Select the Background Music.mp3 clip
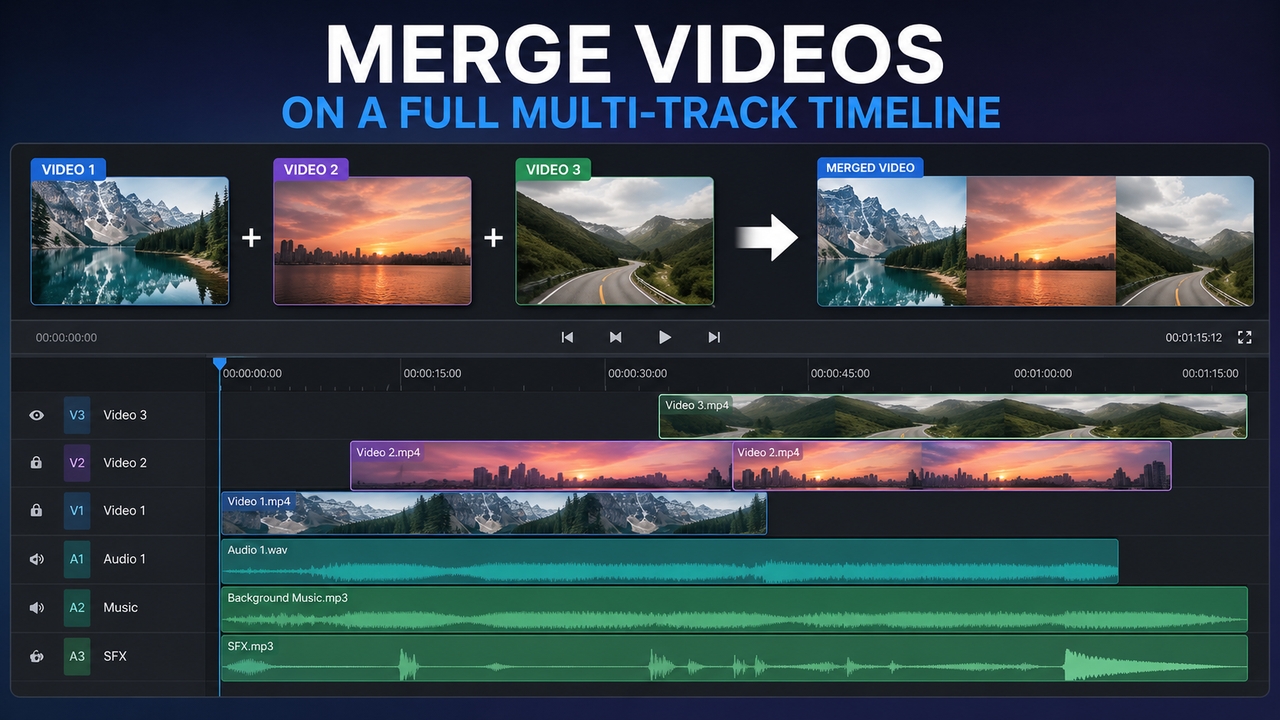Screen dimensions: 1280x720 coord(733,609)
